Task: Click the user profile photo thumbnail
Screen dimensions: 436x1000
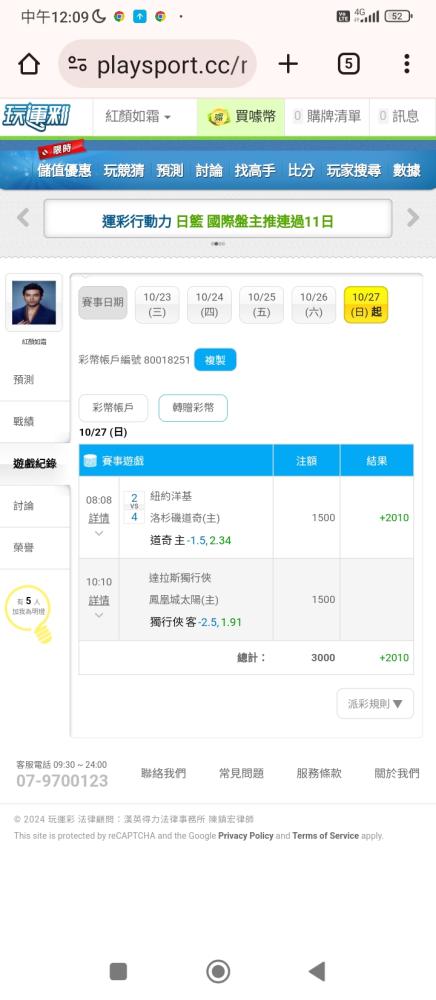Action: coord(34,303)
